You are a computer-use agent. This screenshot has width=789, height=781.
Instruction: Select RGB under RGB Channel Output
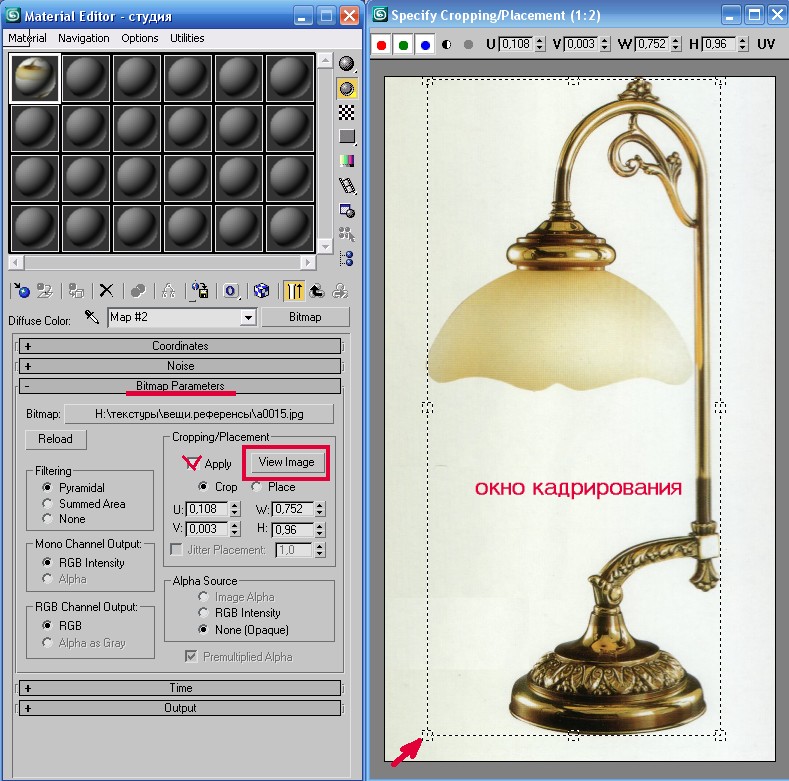click(47, 625)
